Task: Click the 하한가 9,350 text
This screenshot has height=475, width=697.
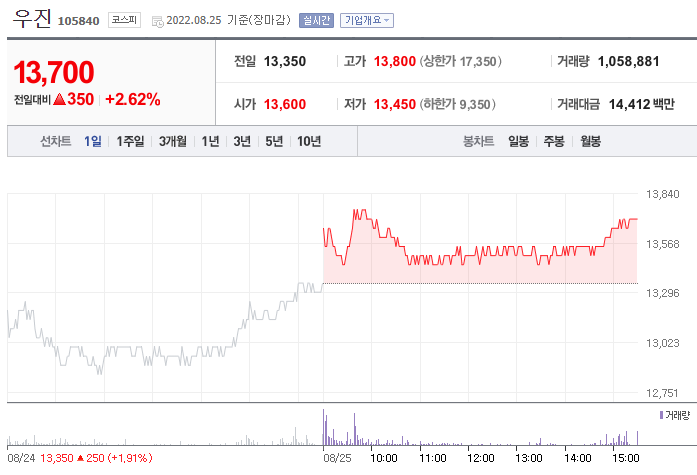Action: (x=457, y=104)
